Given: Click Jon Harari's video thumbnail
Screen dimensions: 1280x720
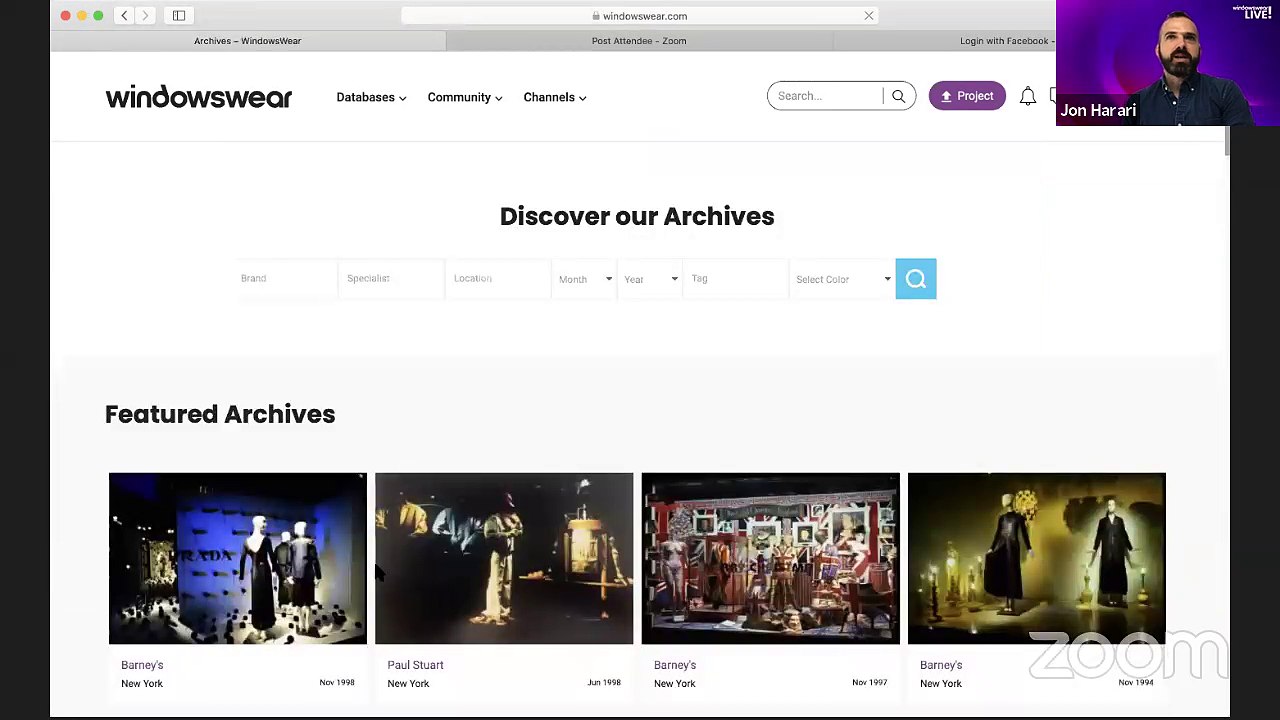Looking at the screenshot, I should (x=1168, y=62).
